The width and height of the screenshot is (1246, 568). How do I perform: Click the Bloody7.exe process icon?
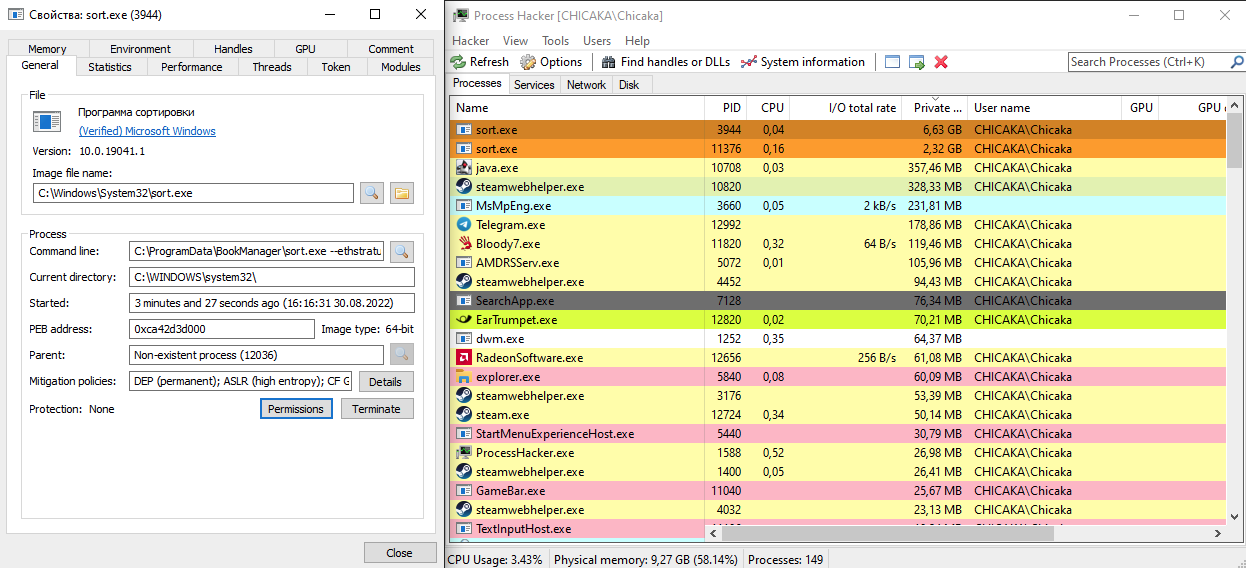click(x=464, y=244)
